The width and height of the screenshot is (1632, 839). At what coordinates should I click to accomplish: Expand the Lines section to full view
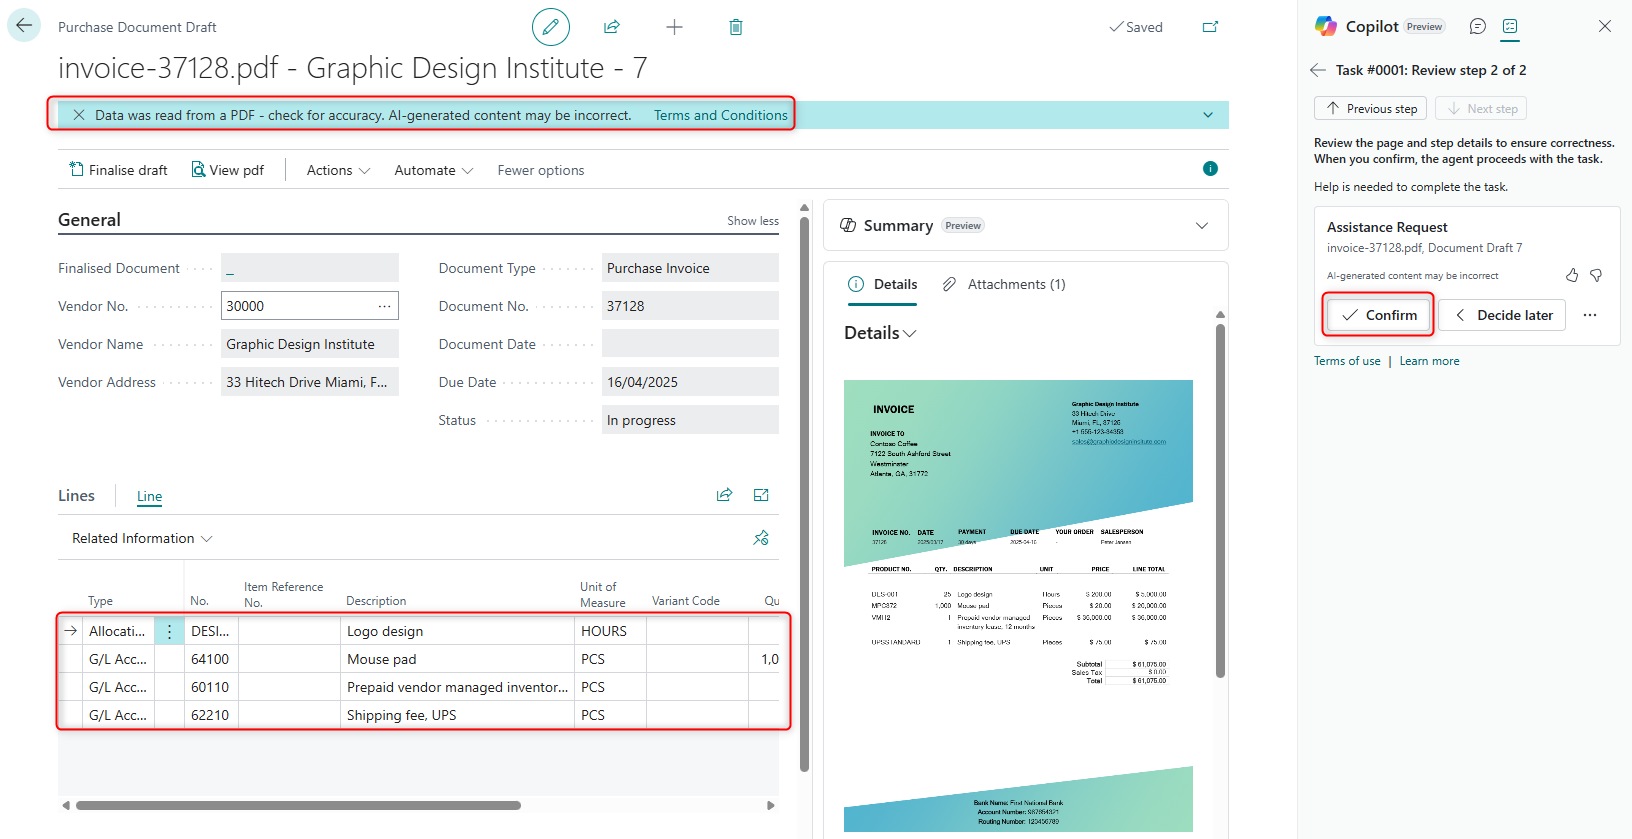pyautogui.click(x=761, y=495)
